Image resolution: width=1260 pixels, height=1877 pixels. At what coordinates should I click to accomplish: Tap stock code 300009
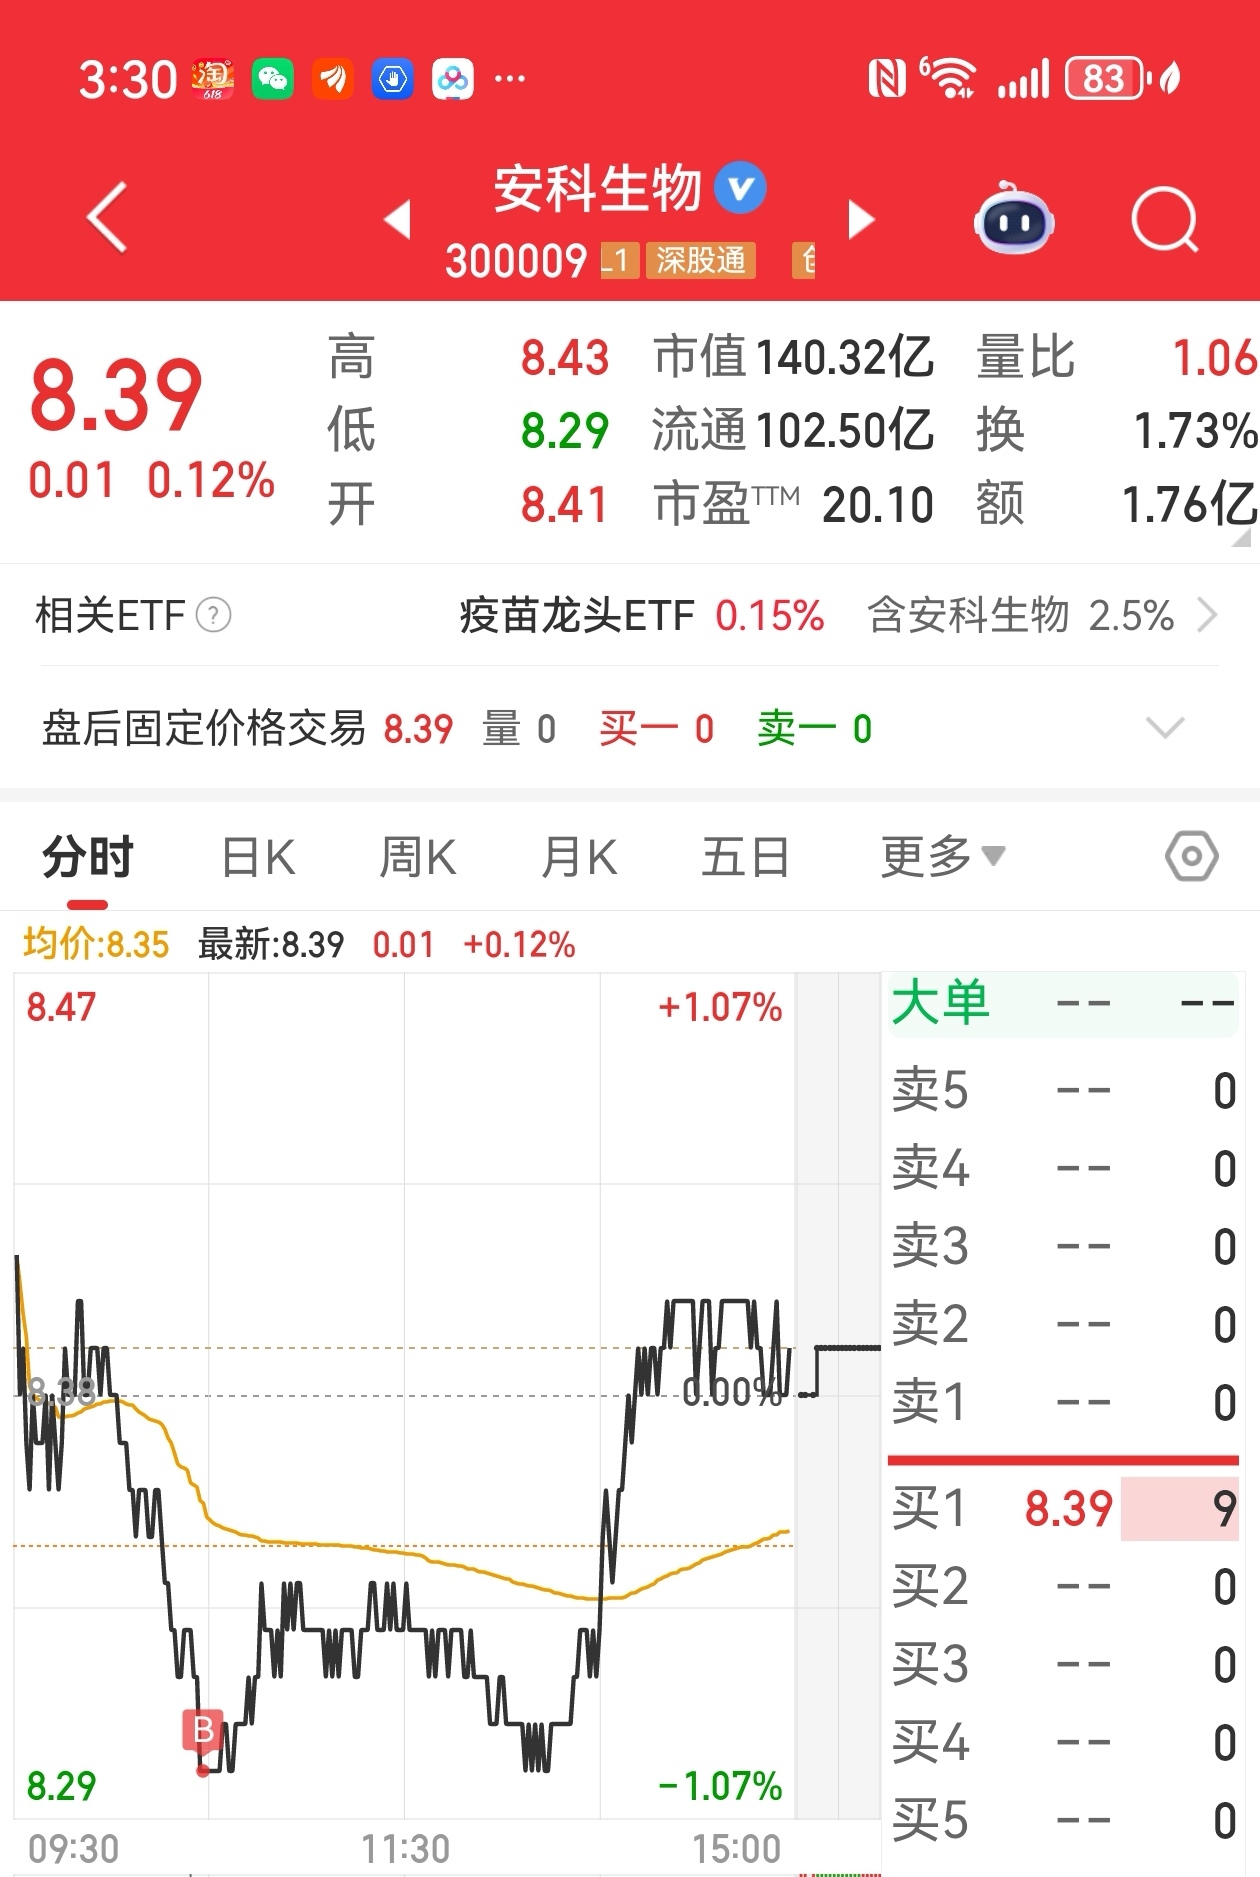515,261
